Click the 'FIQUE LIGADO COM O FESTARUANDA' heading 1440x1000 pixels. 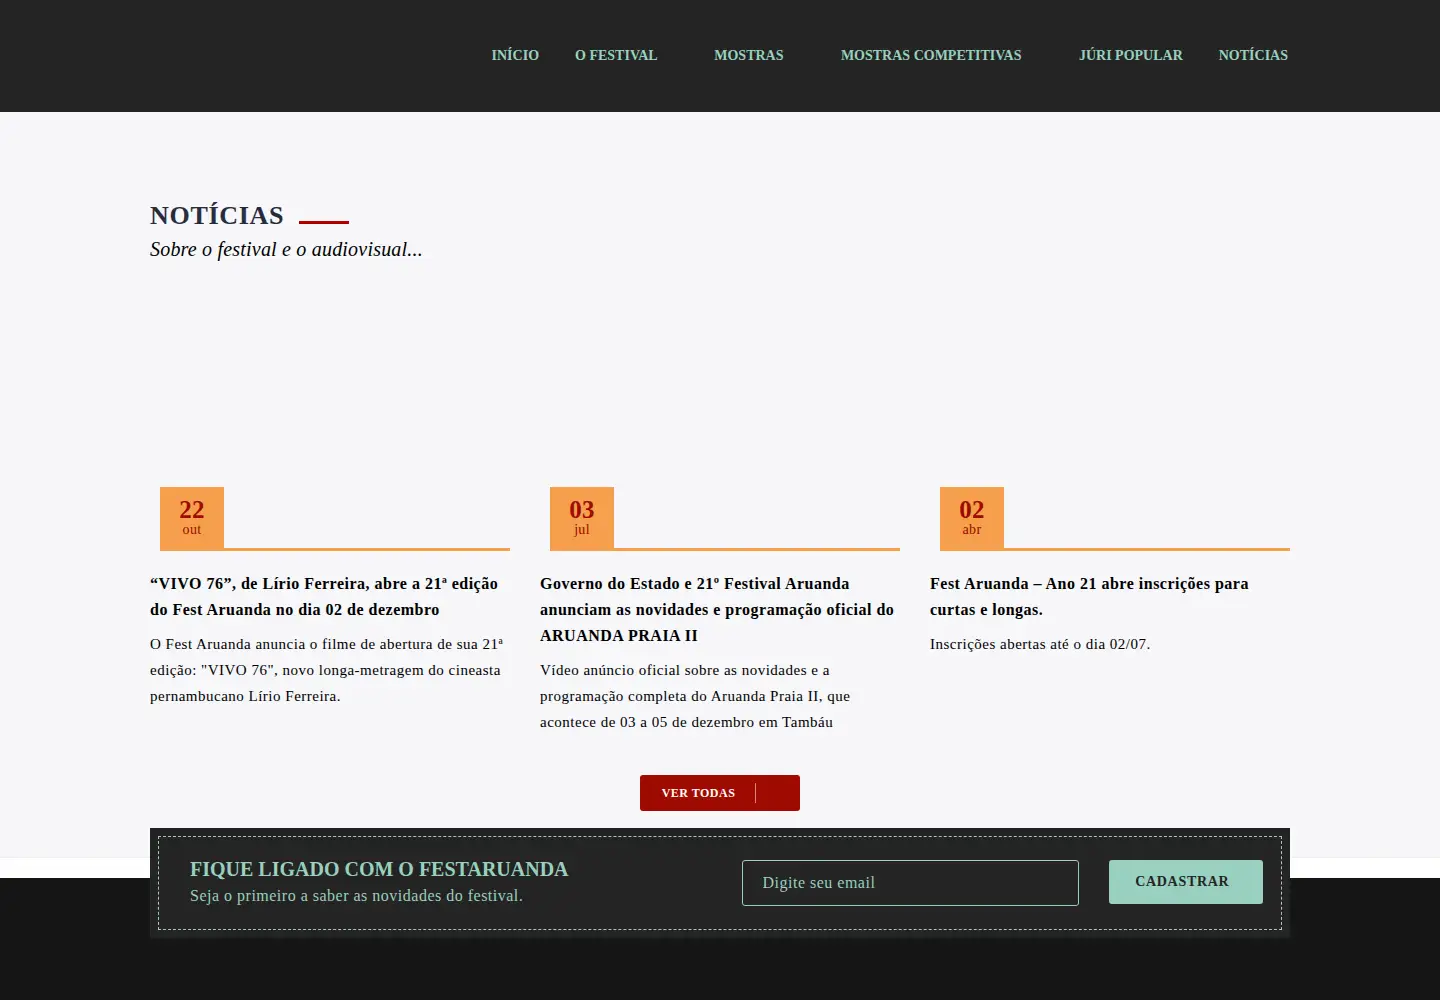(379, 869)
